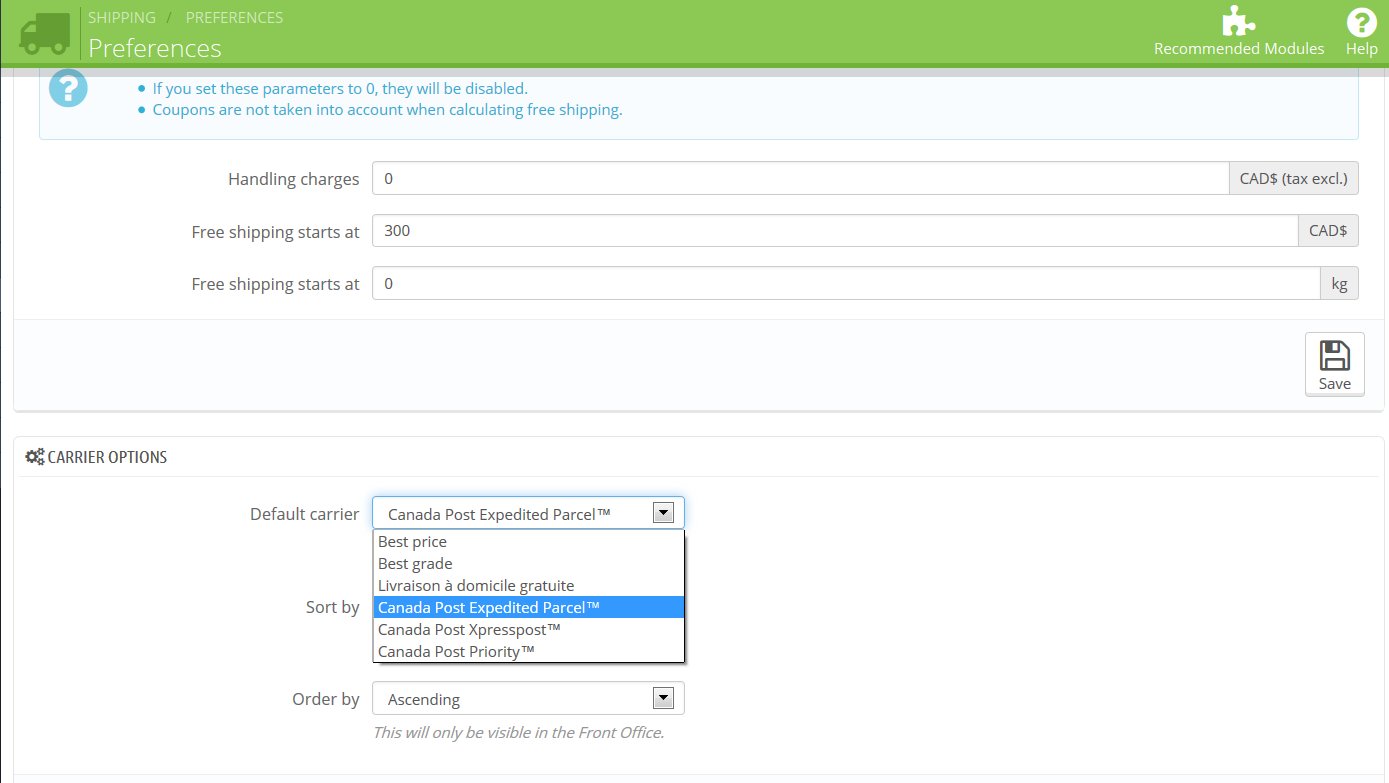Click the kg unit suffix
The width and height of the screenshot is (1389, 783).
[x=1340, y=283]
